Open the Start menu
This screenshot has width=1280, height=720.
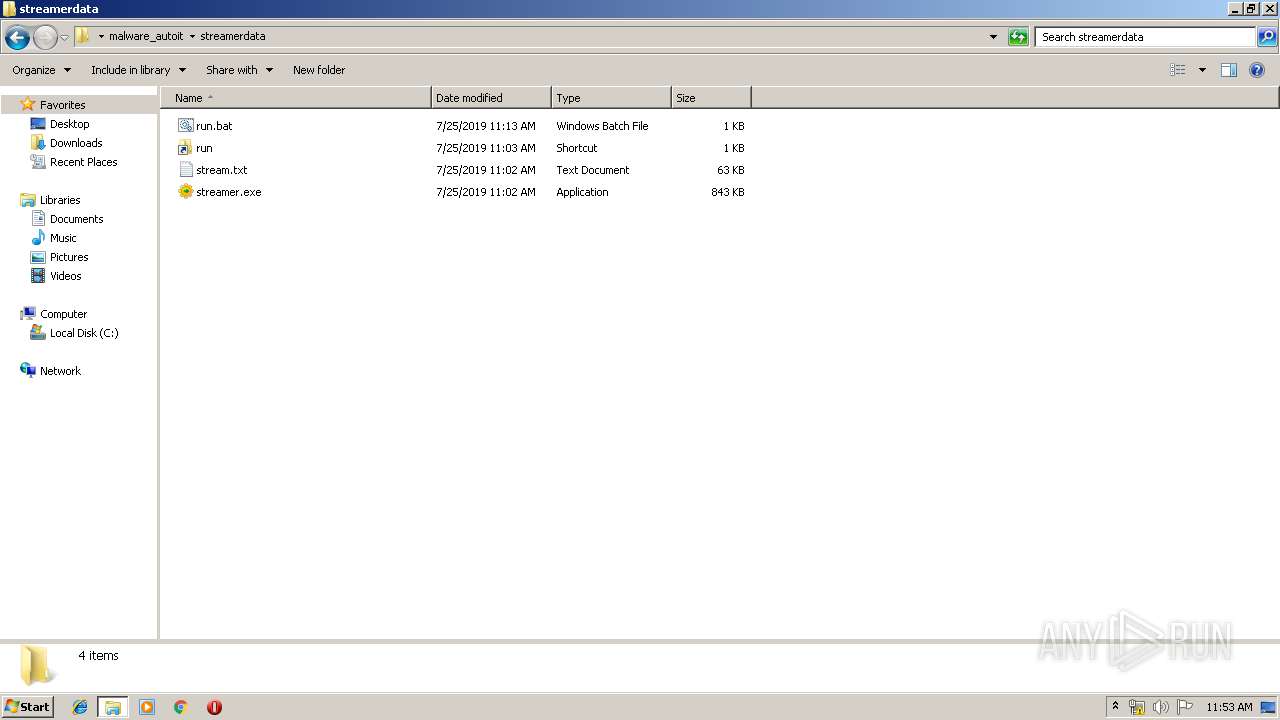[x=27, y=706]
